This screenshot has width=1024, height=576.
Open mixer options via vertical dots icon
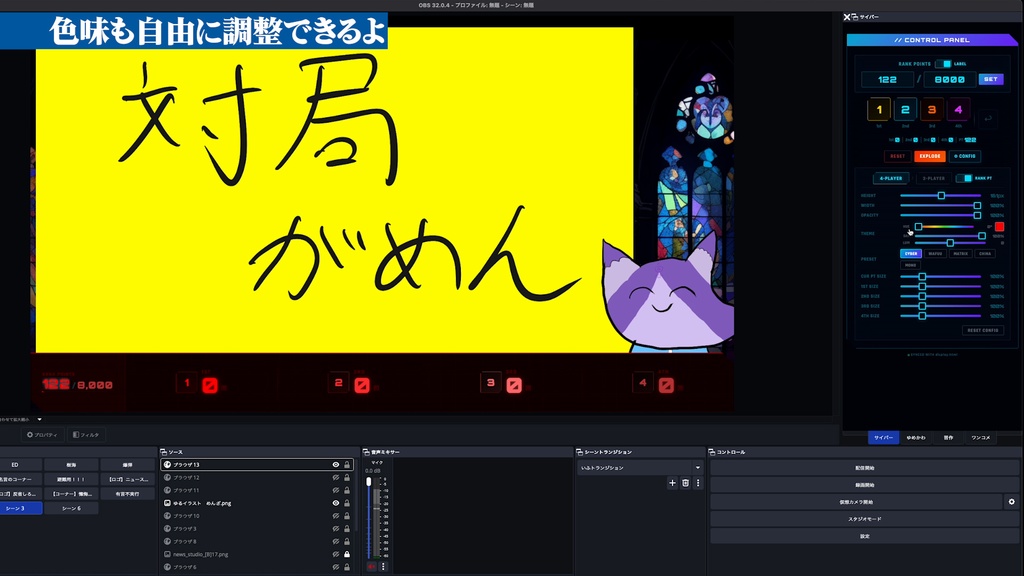383,567
